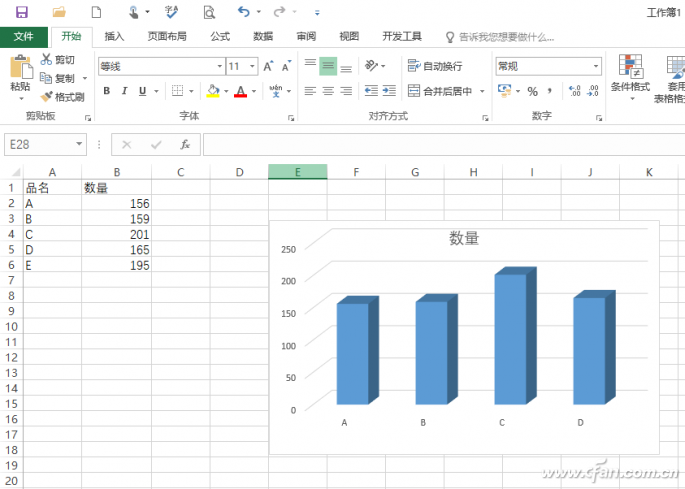This screenshot has width=685, height=489.
Task: Switch to 数据 Data tab
Action: pyautogui.click(x=263, y=37)
